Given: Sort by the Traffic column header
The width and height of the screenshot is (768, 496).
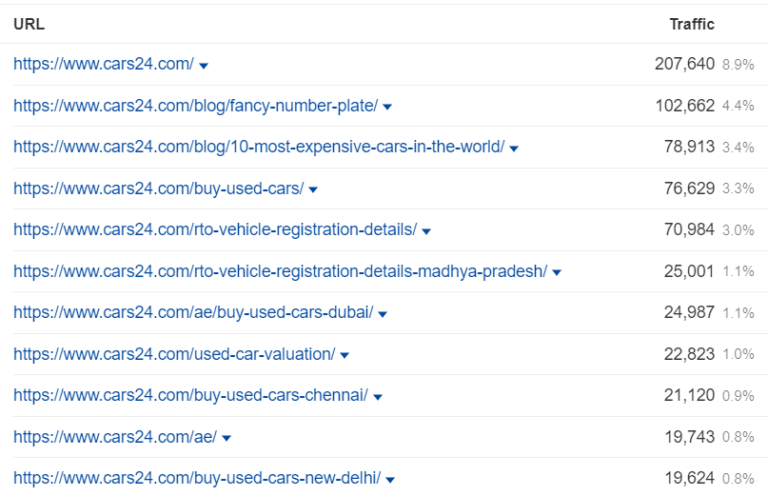Looking at the screenshot, I should (x=692, y=24).
